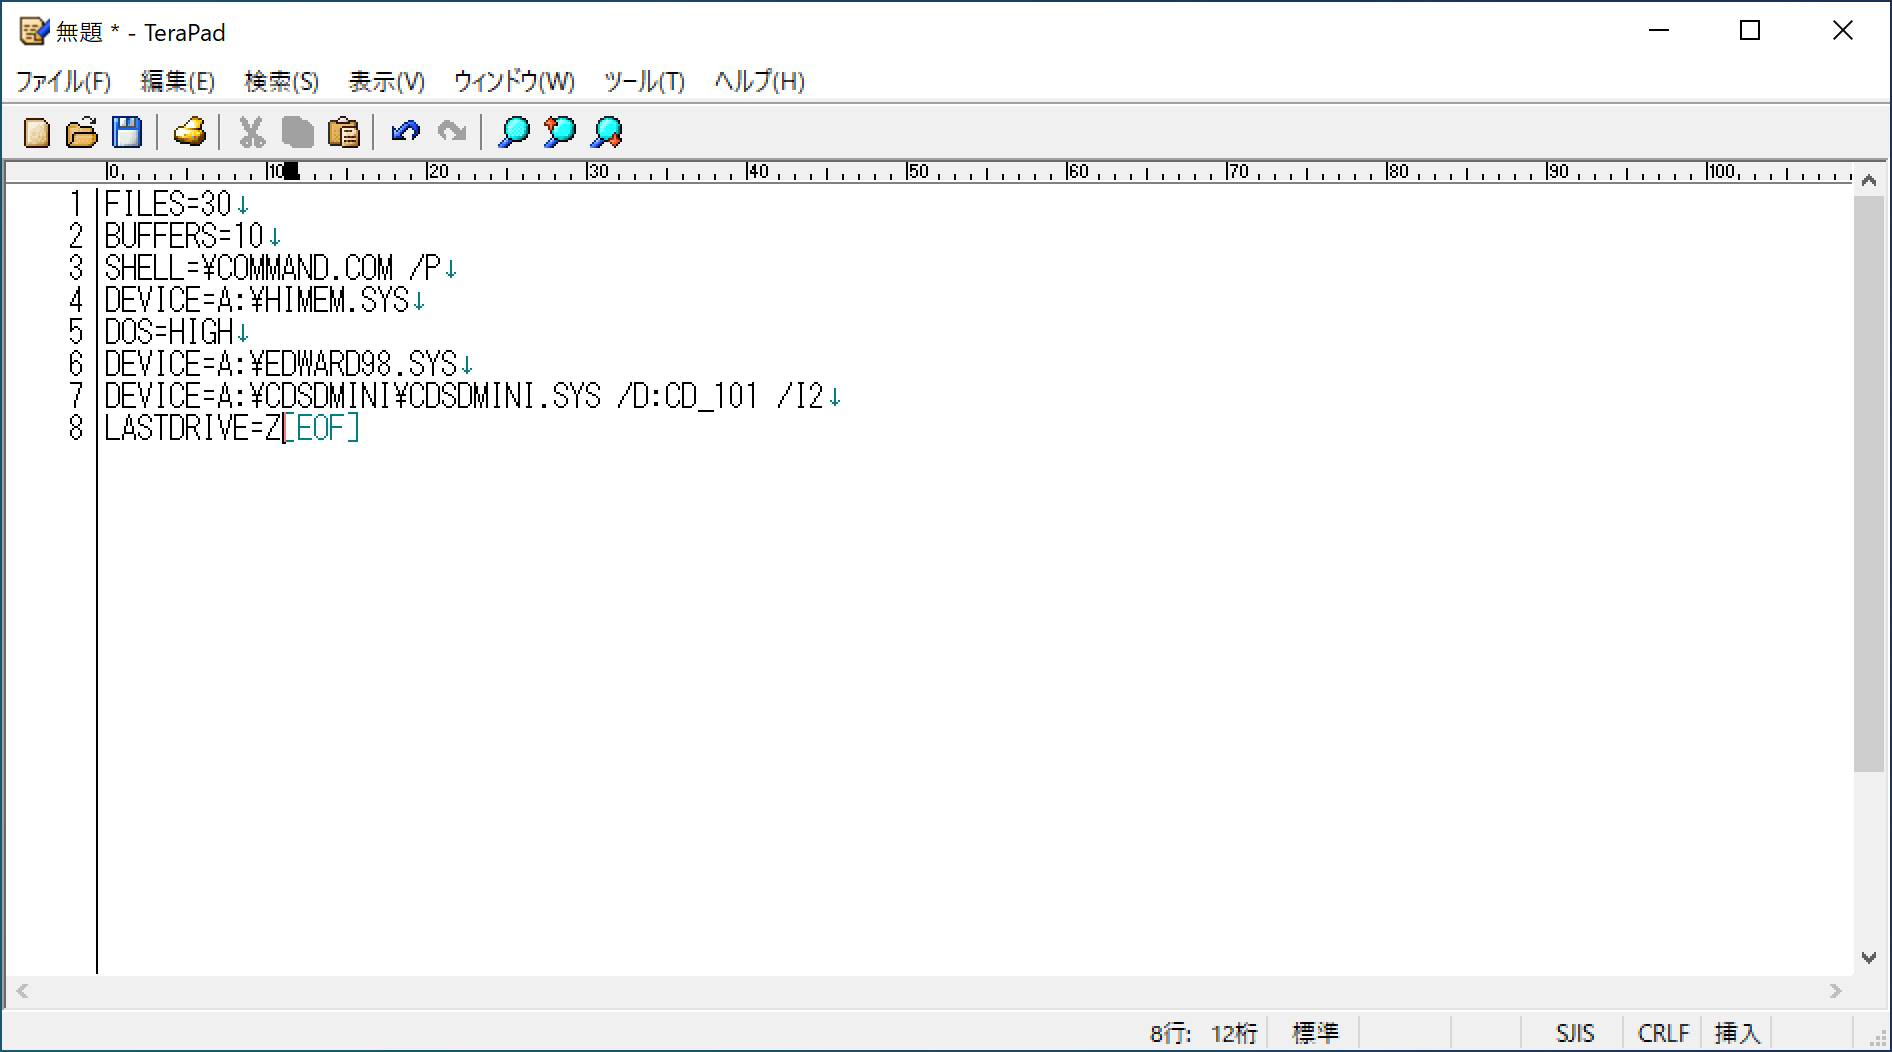The width and height of the screenshot is (1892, 1052).
Task: Click the Paste clipboard icon
Action: pyautogui.click(x=343, y=132)
